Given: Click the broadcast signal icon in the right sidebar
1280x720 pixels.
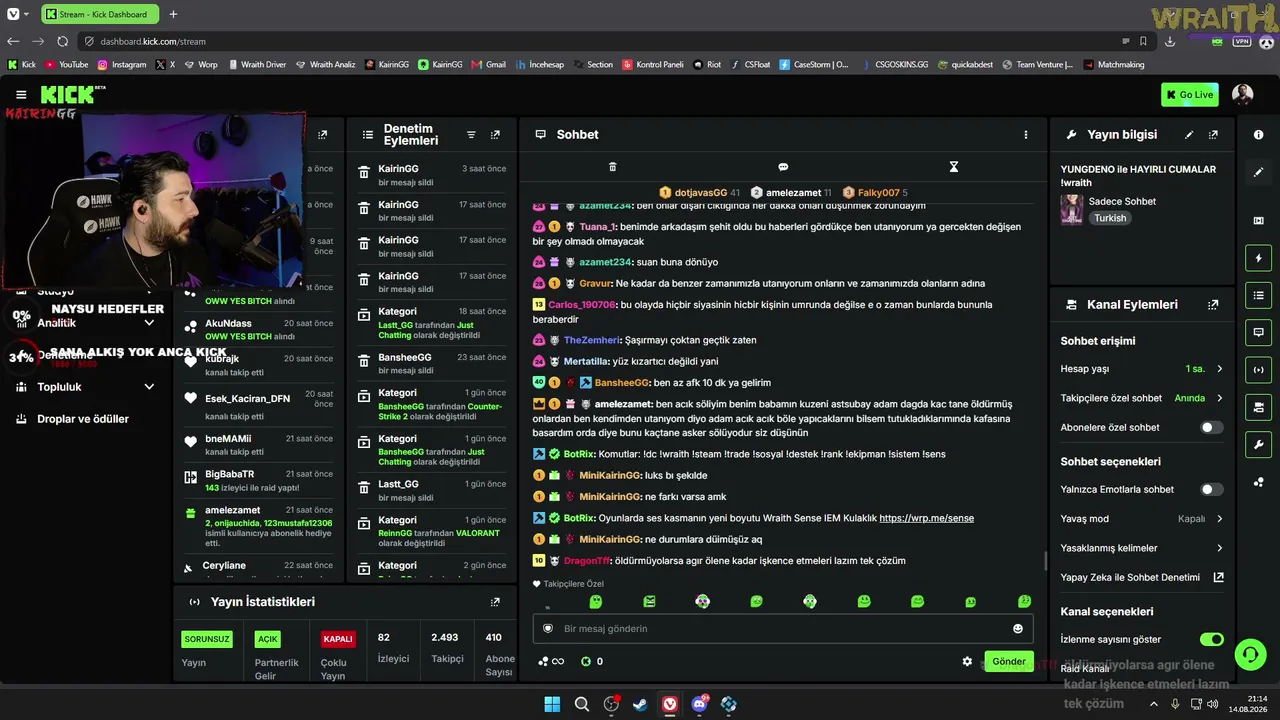Looking at the screenshot, I should (1258, 370).
